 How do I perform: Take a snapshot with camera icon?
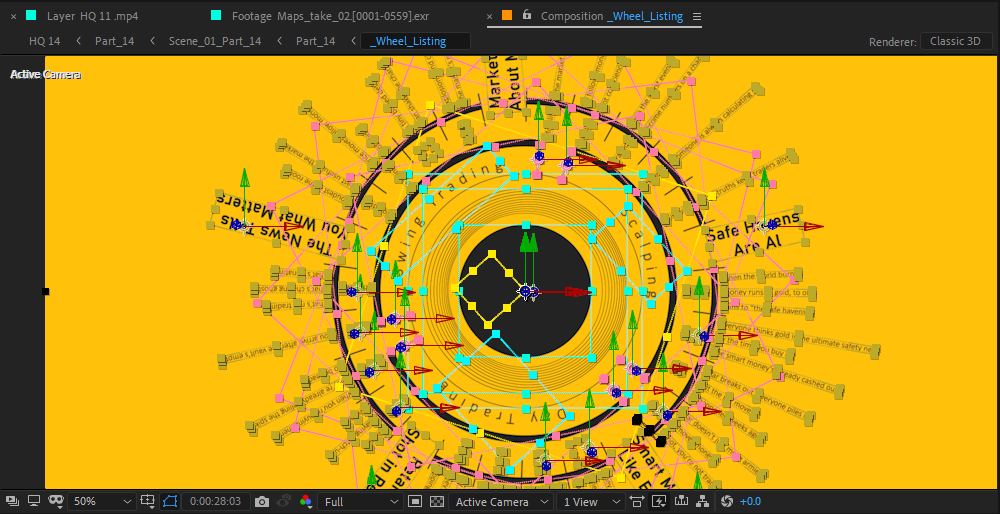click(261, 502)
